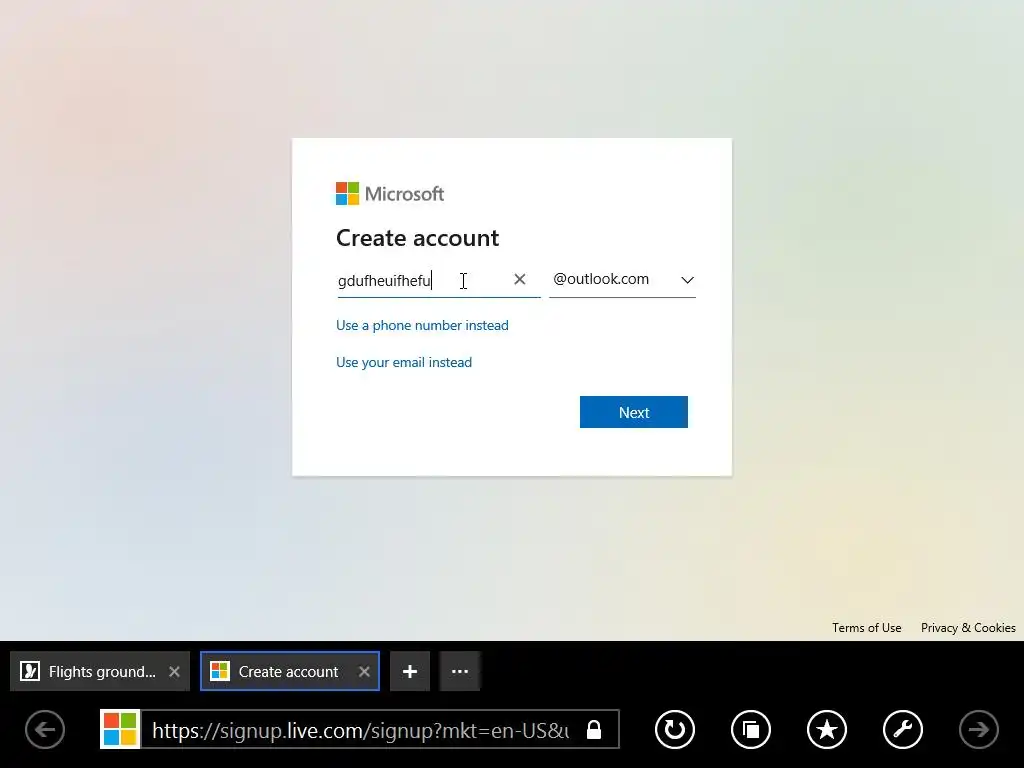Go back with the back arrow button

pos(45,729)
